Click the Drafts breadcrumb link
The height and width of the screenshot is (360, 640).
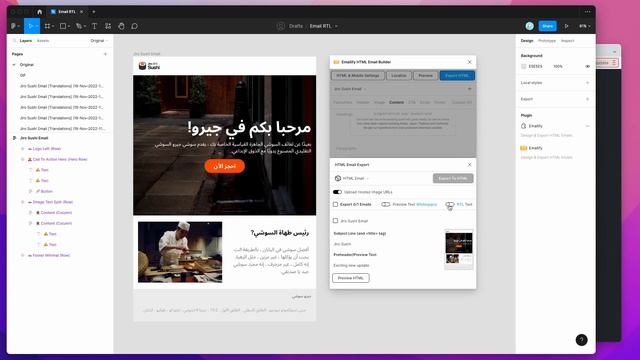pyautogui.click(x=296, y=26)
